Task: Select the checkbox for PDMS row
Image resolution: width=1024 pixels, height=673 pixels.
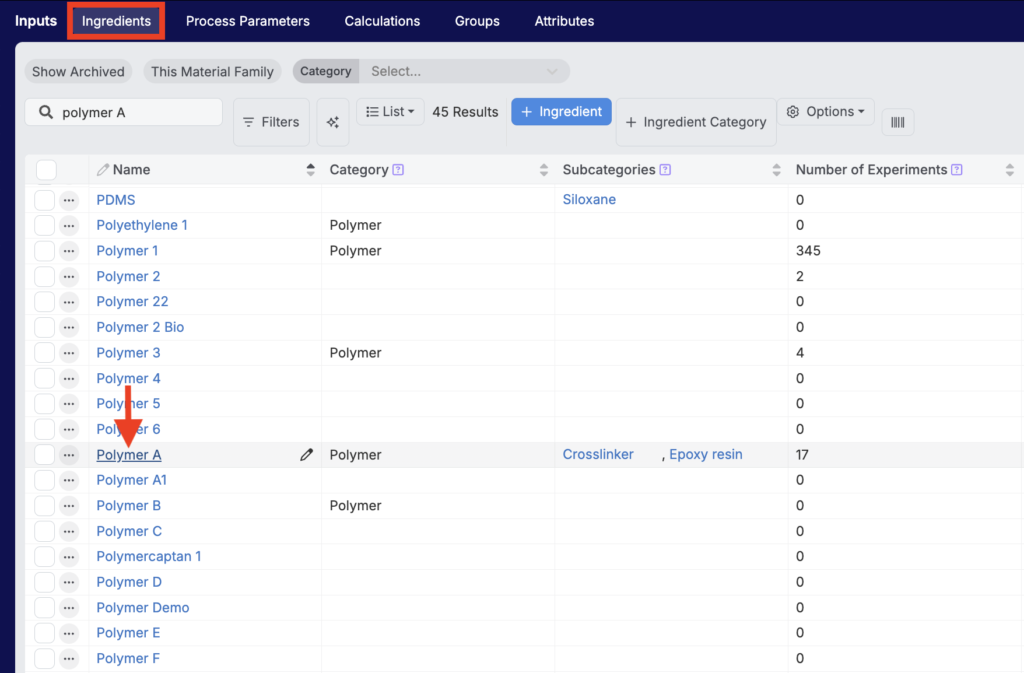Action: 44,200
